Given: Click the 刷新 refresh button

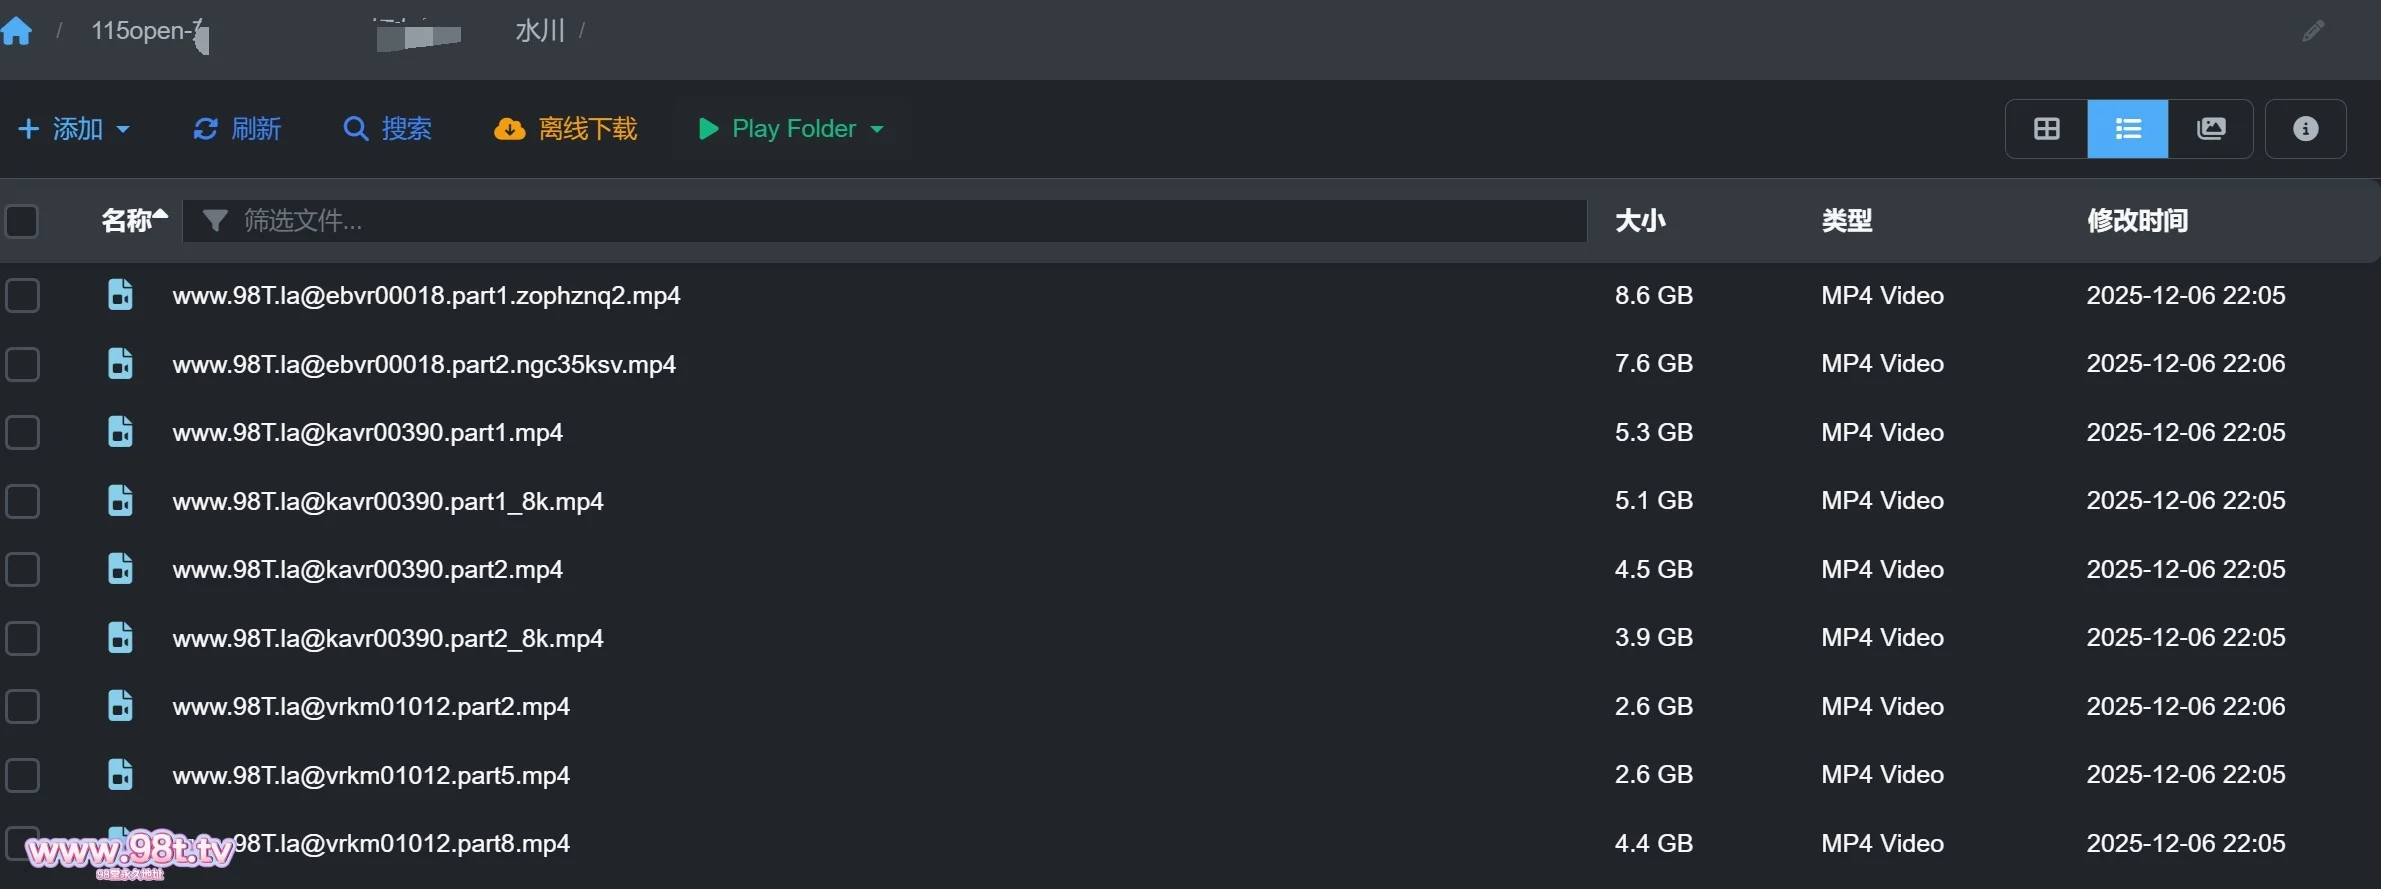Looking at the screenshot, I should click(x=237, y=129).
